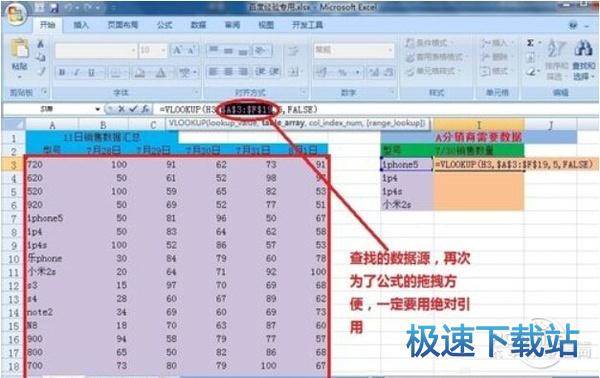600x378 pixels.
Task: Click the Decrease Decimal icon
Action: 388,72
